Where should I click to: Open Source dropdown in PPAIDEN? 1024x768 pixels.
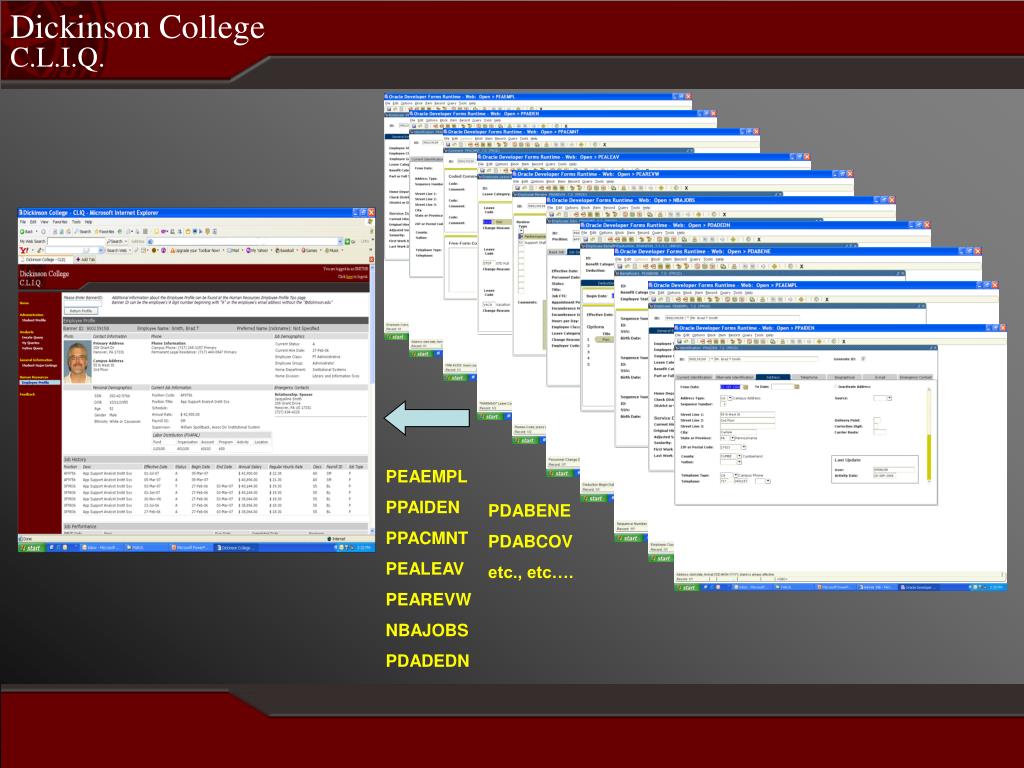click(889, 398)
